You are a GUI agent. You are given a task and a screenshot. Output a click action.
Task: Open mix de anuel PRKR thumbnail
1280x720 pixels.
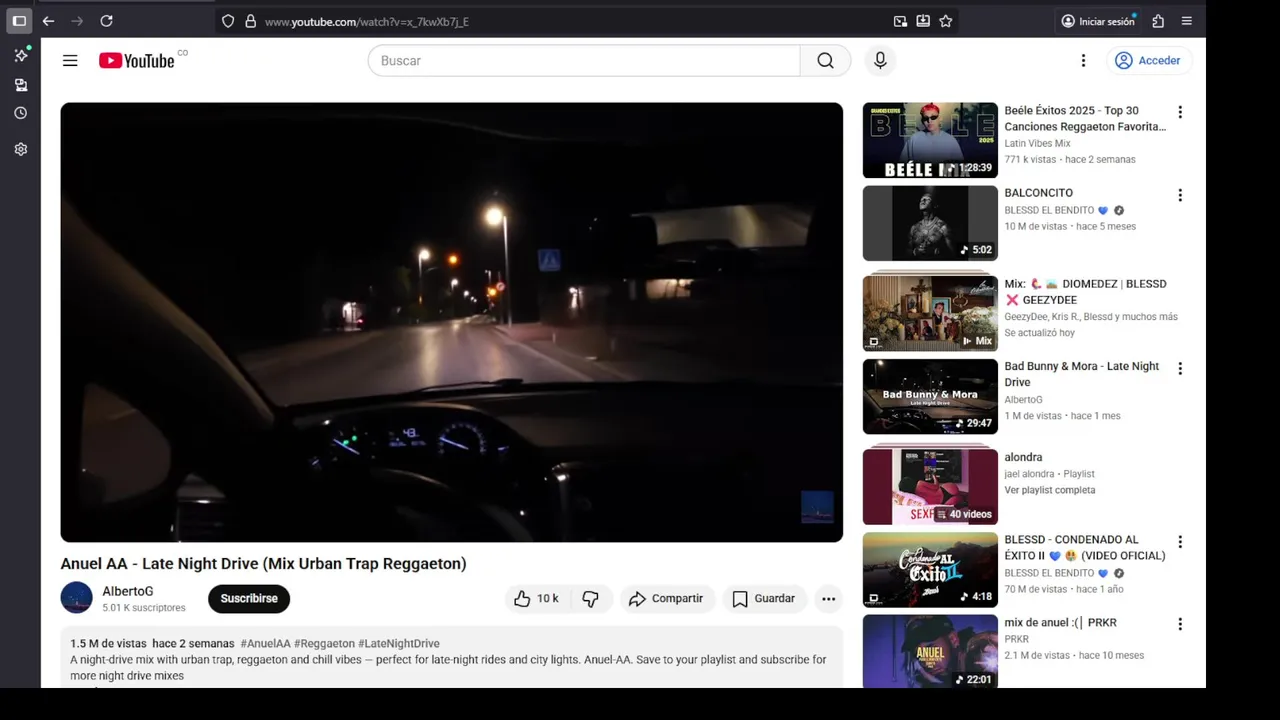pyautogui.click(x=930, y=651)
